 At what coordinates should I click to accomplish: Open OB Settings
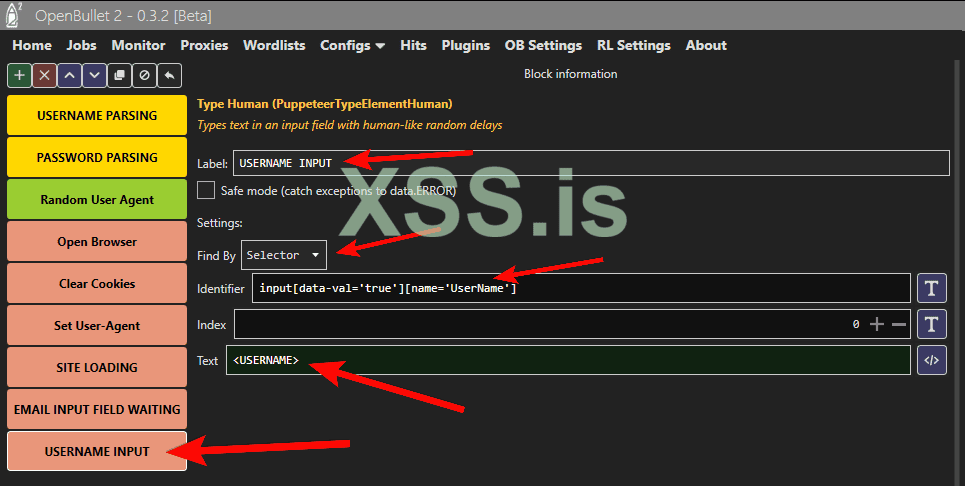pyautogui.click(x=543, y=46)
